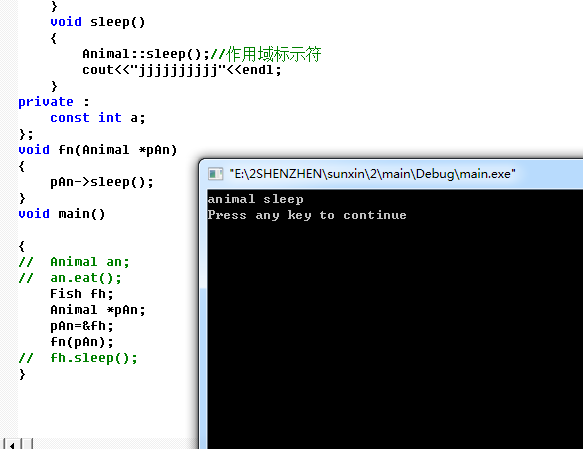Click the line "void main()"

[62, 214]
